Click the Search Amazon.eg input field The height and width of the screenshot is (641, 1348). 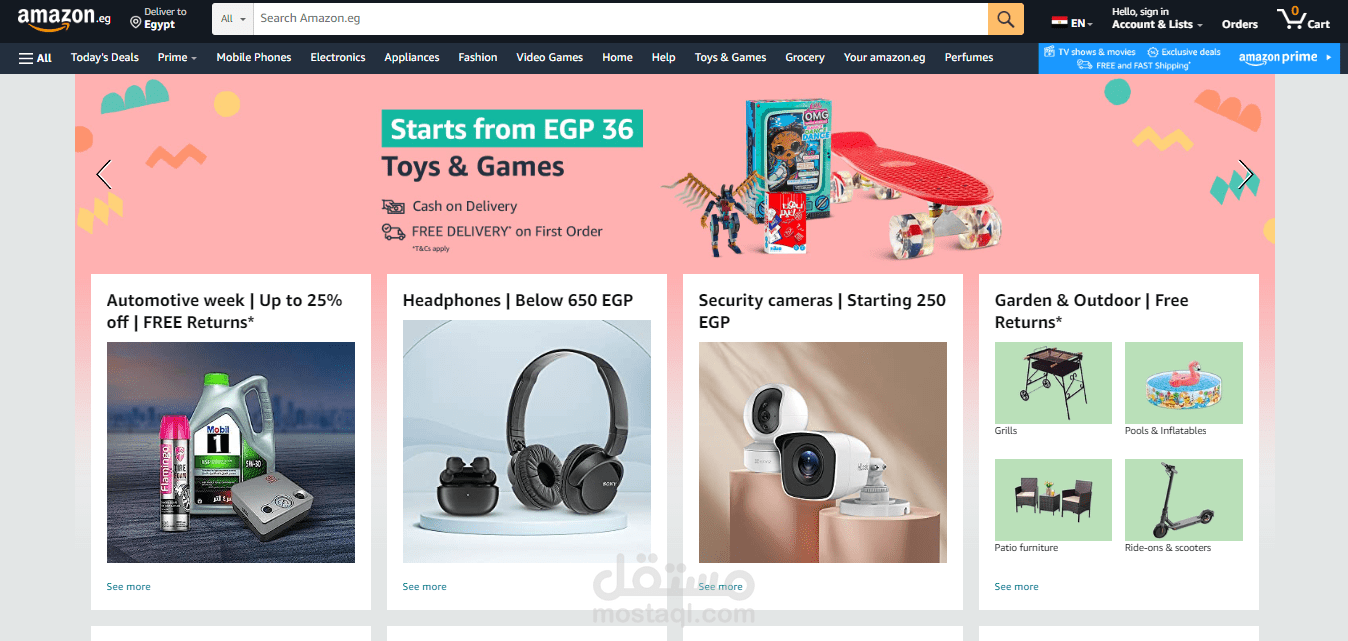(621, 19)
